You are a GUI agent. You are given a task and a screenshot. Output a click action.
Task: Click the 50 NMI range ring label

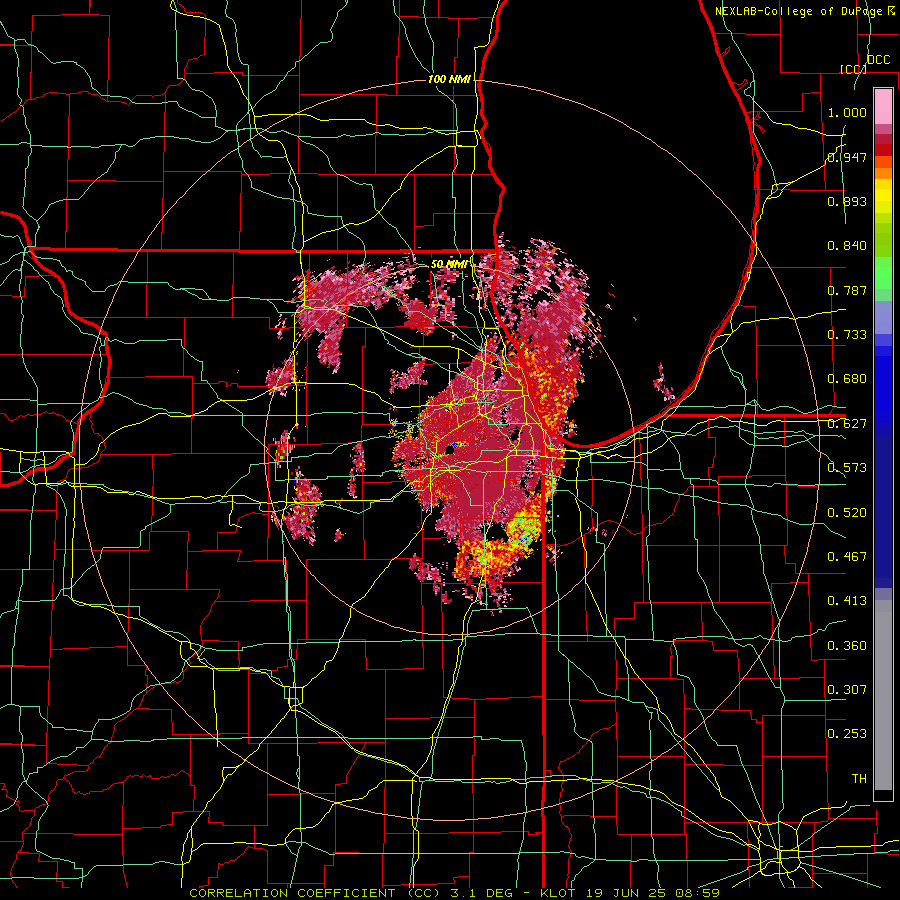tap(449, 264)
